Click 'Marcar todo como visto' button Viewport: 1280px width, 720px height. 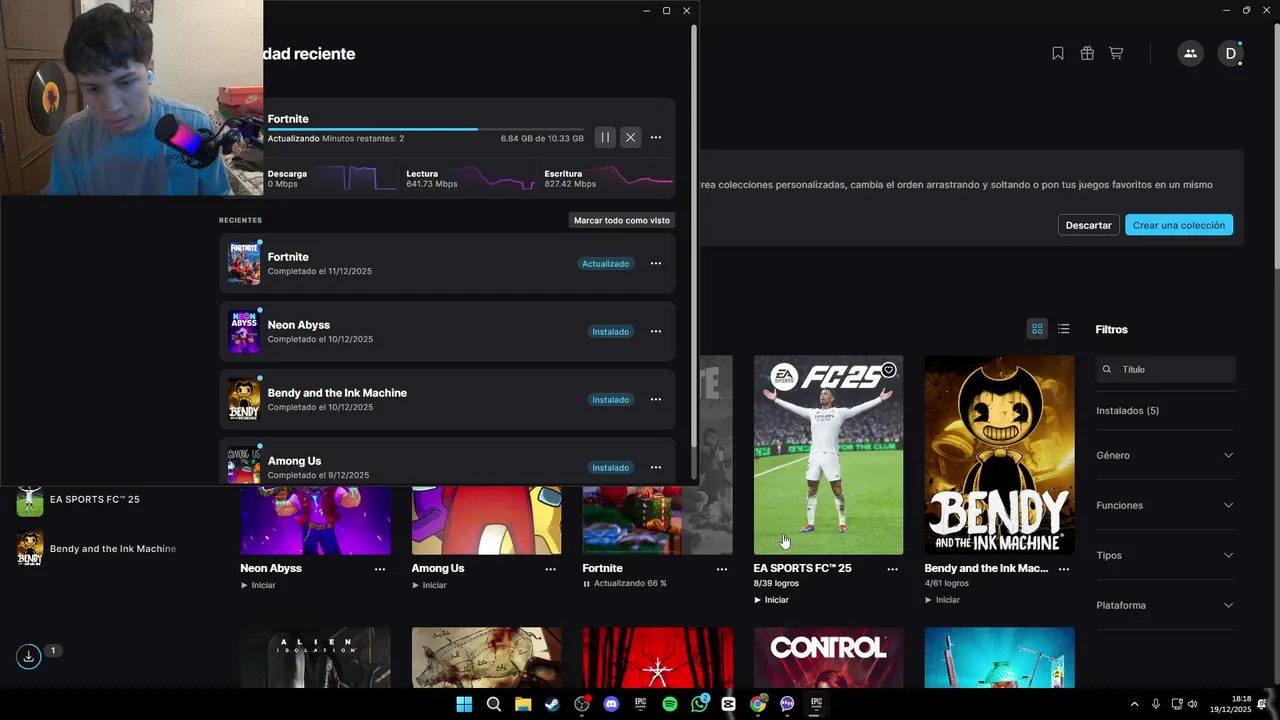click(622, 220)
